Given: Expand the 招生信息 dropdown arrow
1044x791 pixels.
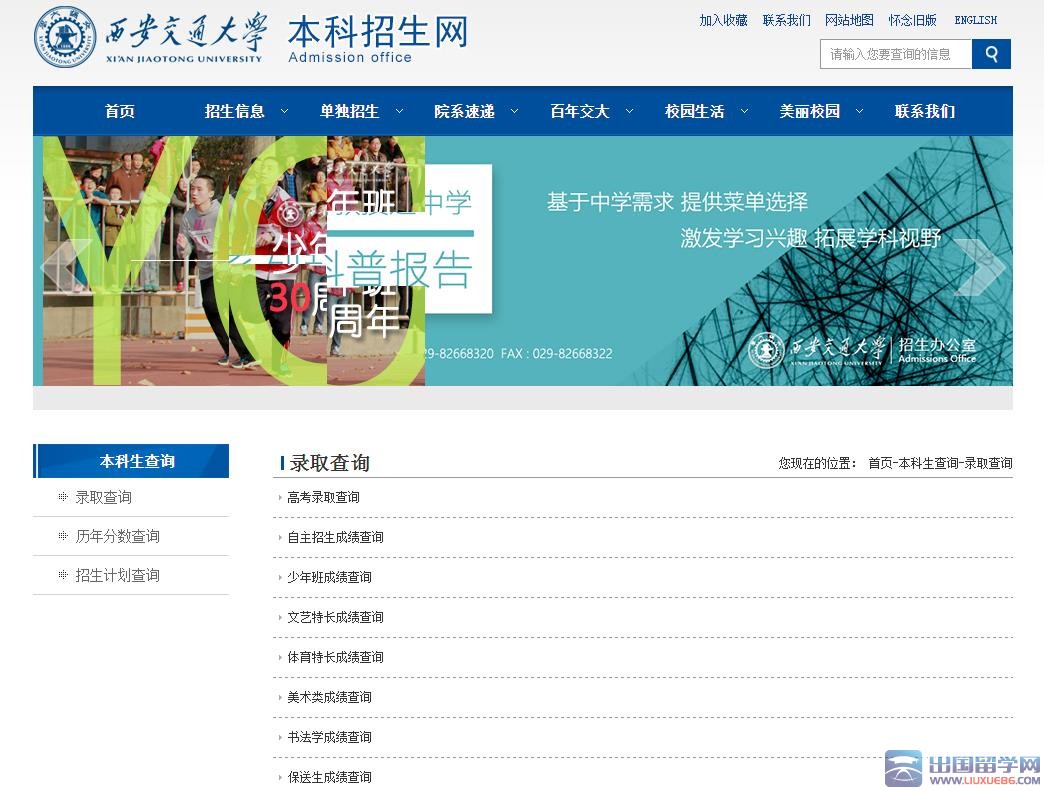Looking at the screenshot, I should [285, 111].
